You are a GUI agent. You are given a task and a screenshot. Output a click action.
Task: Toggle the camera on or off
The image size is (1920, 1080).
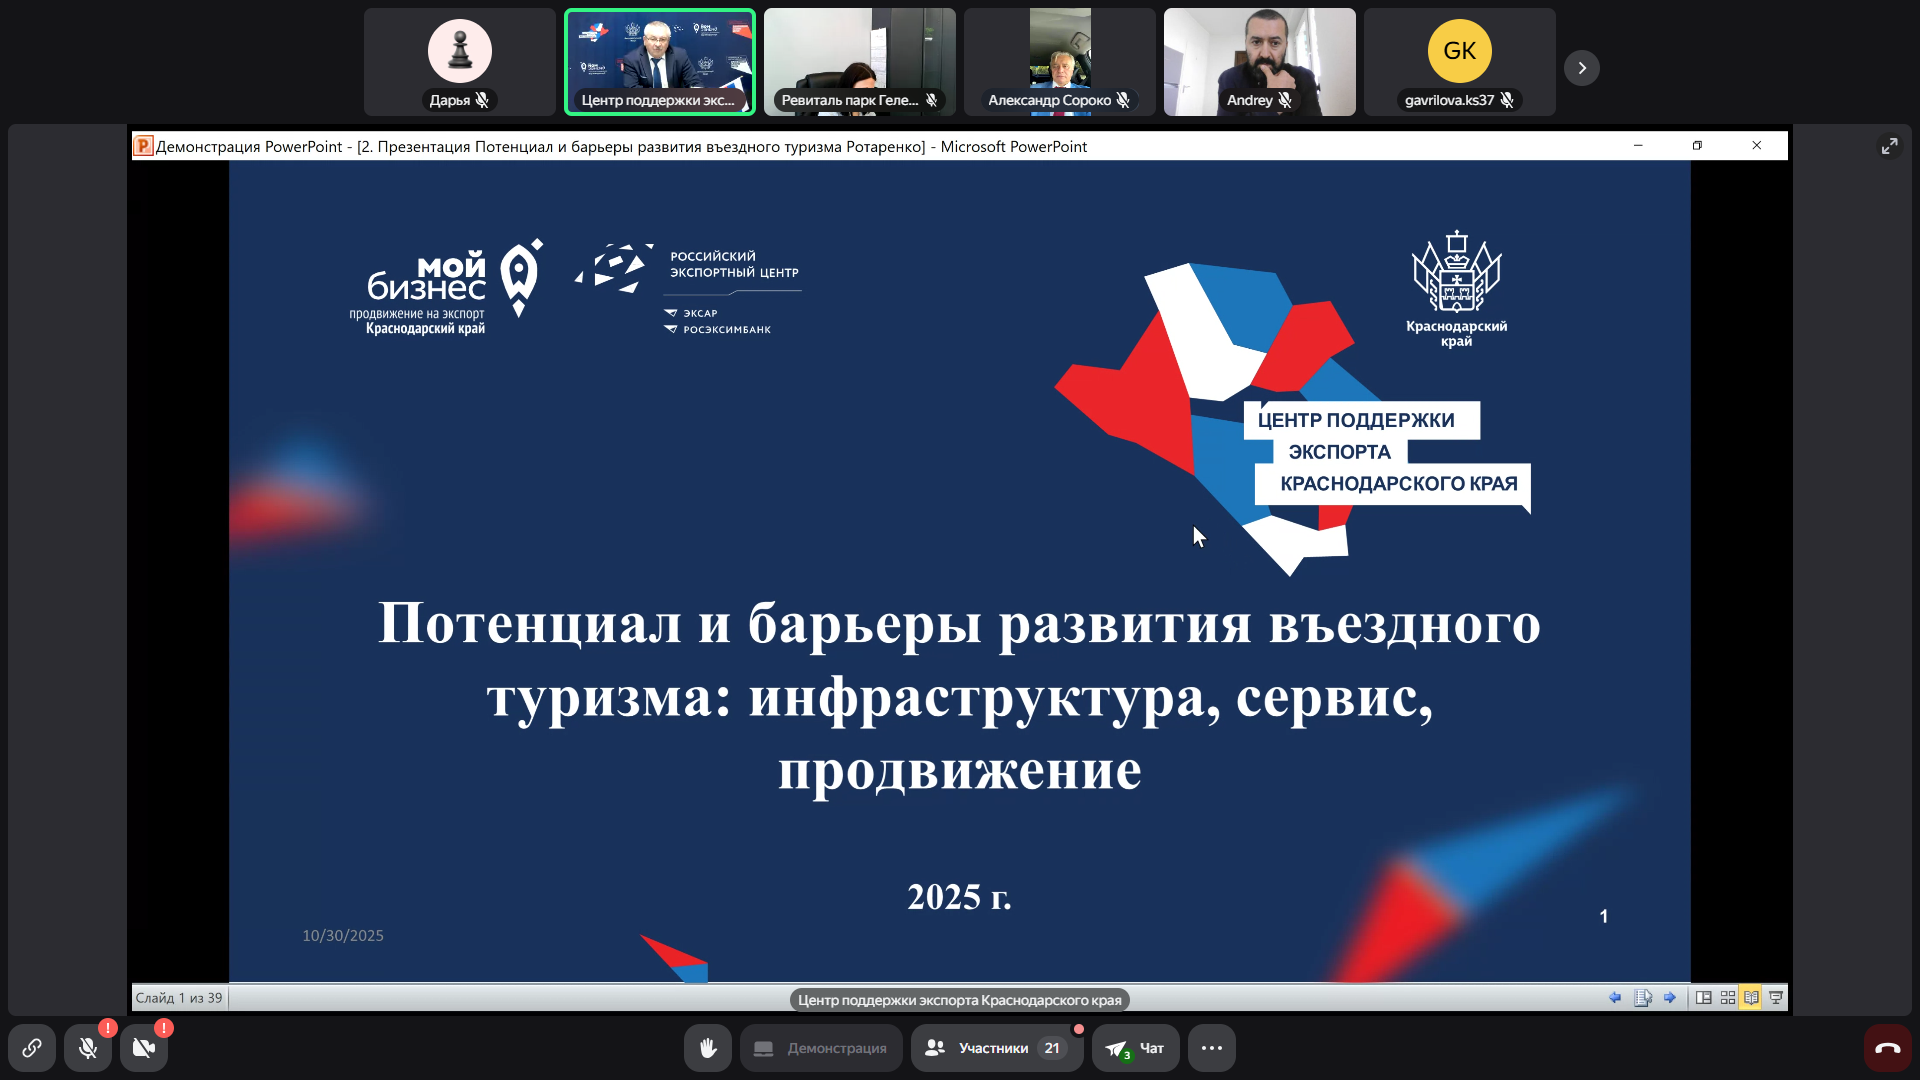(x=144, y=1048)
